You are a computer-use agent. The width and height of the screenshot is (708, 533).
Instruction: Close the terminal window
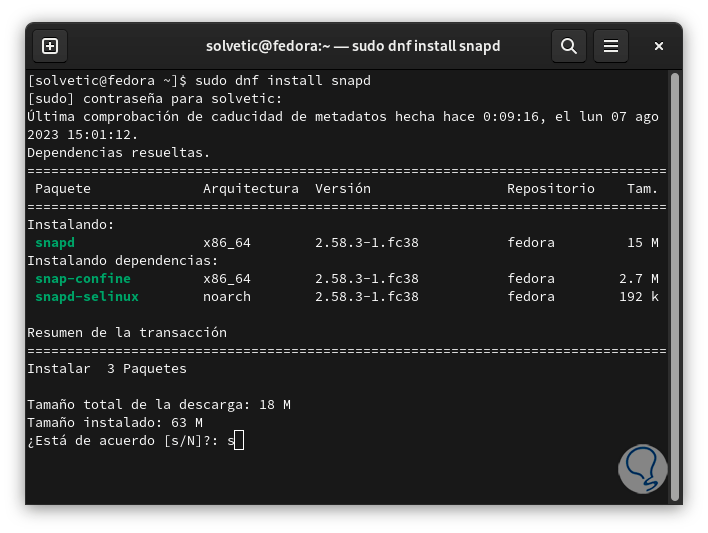click(x=659, y=46)
